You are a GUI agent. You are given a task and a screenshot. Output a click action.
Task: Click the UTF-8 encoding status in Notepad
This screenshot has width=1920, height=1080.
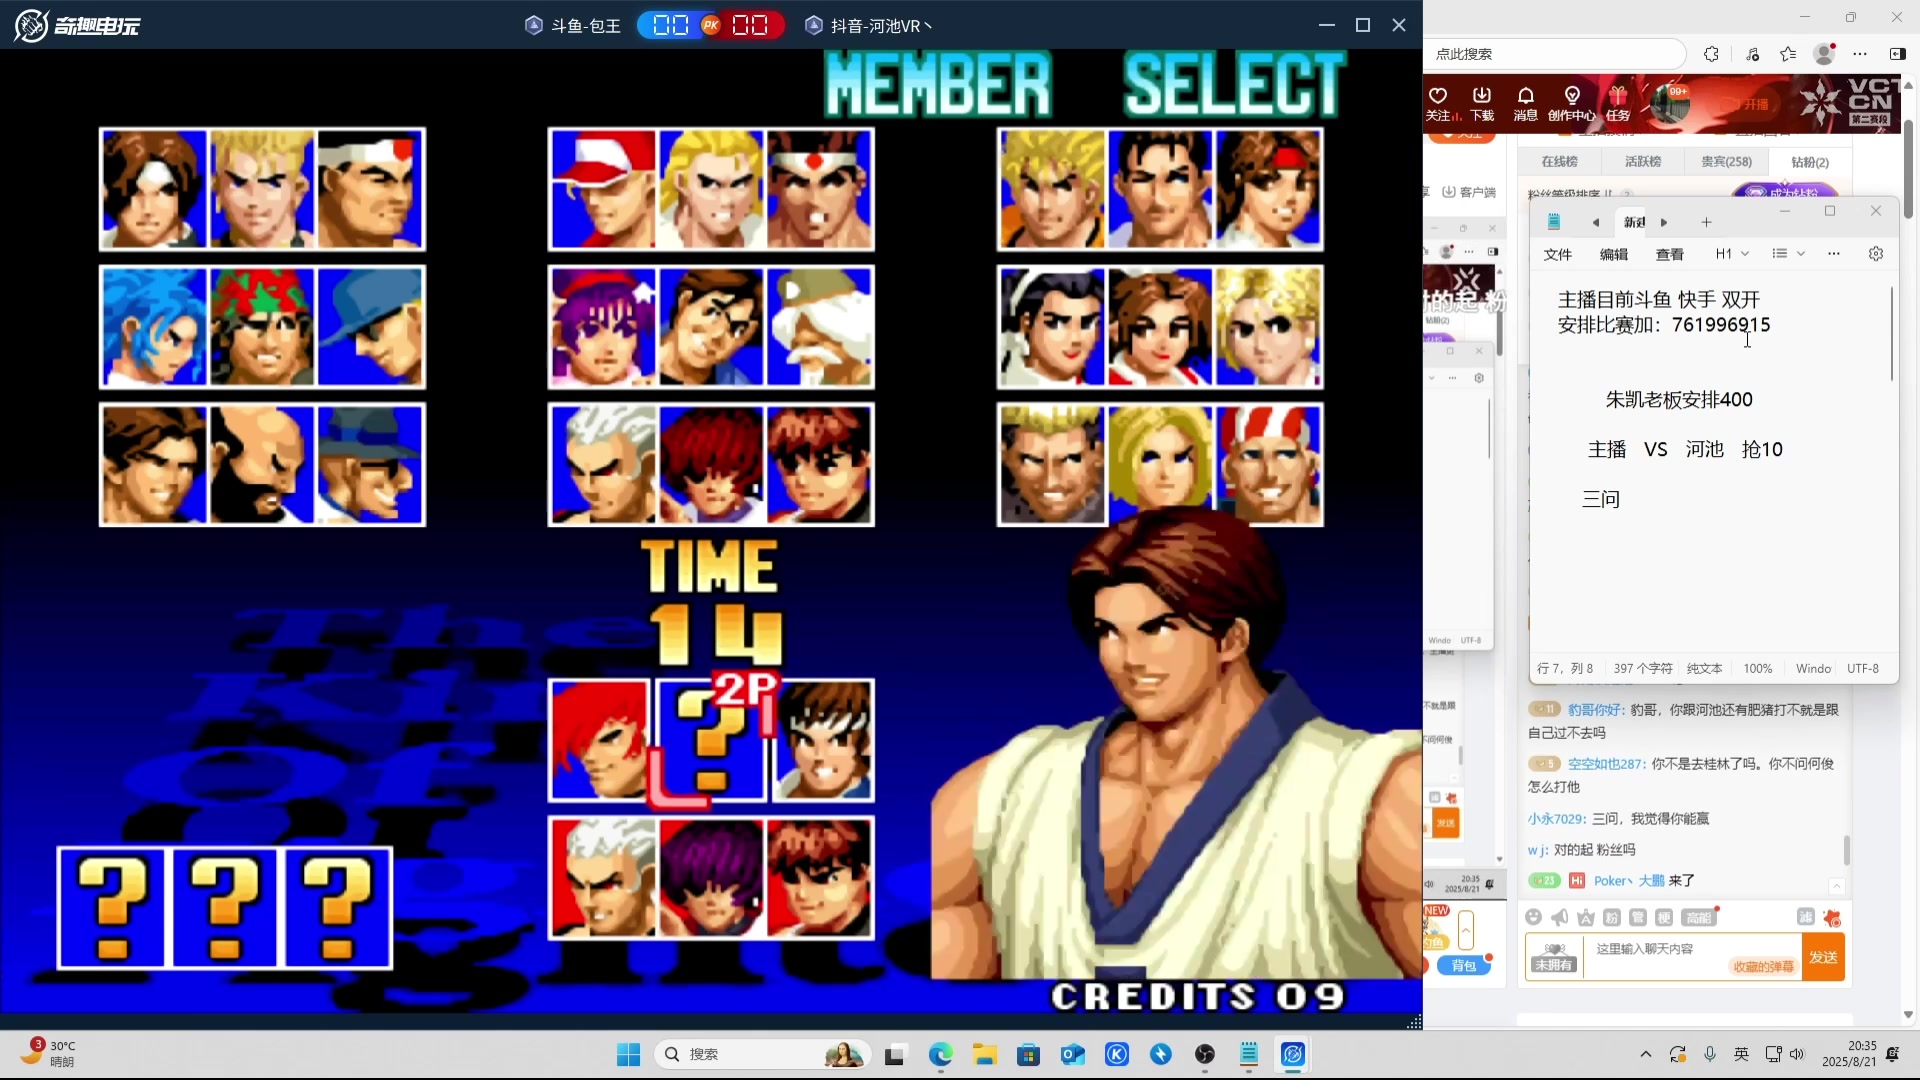click(x=1862, y=669)
